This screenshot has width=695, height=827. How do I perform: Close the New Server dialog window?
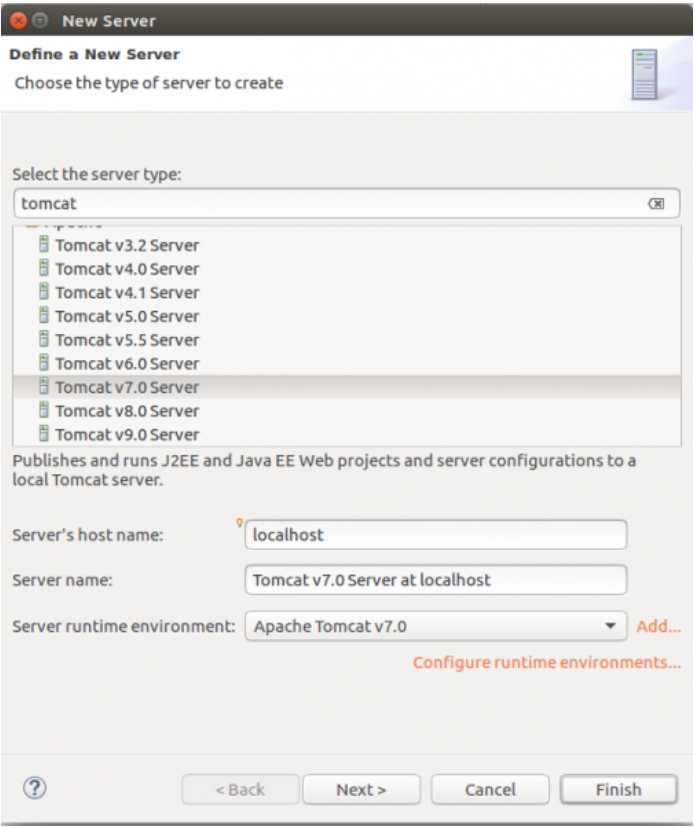click(x=17, y=20)
